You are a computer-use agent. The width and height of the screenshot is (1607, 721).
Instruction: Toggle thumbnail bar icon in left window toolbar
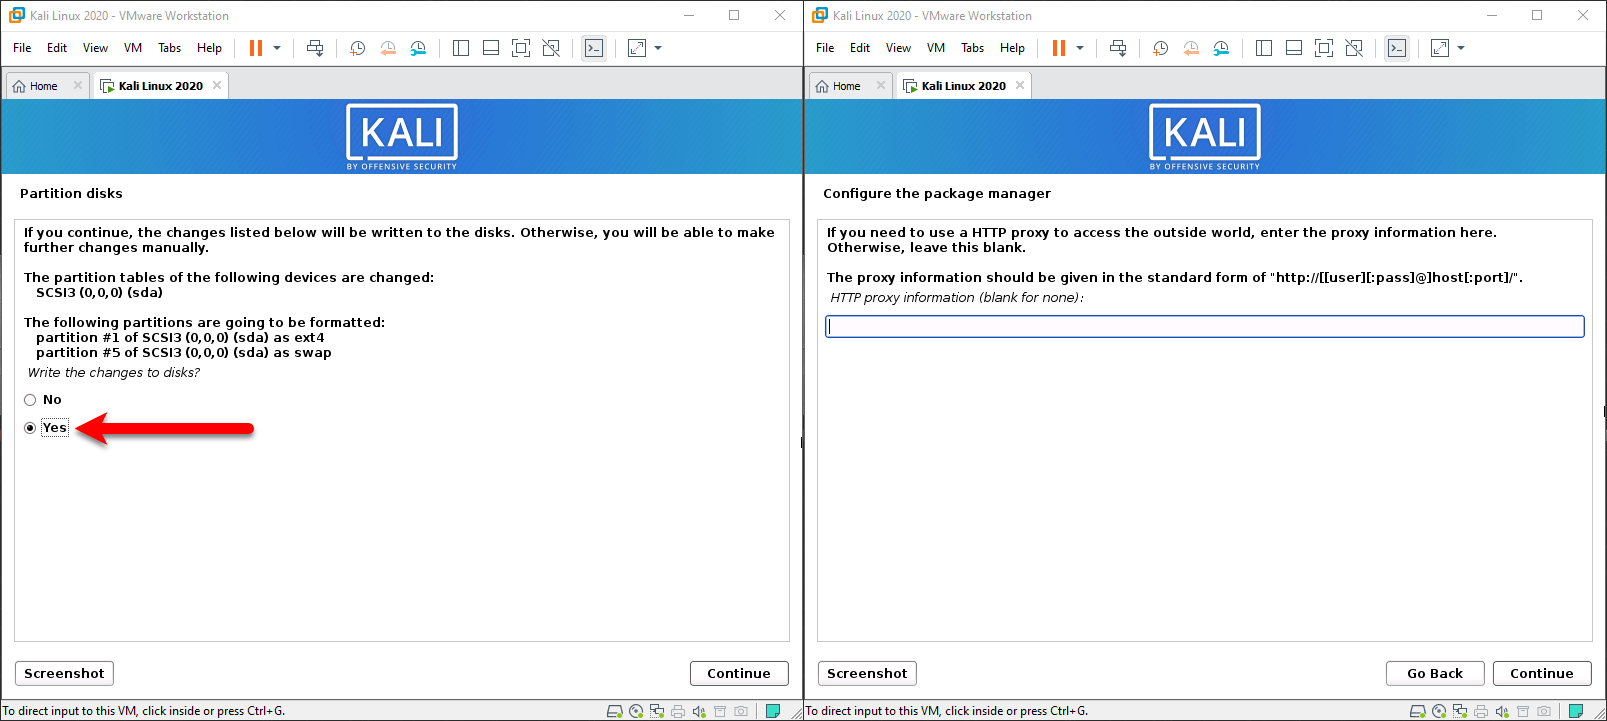pos(491,48)
